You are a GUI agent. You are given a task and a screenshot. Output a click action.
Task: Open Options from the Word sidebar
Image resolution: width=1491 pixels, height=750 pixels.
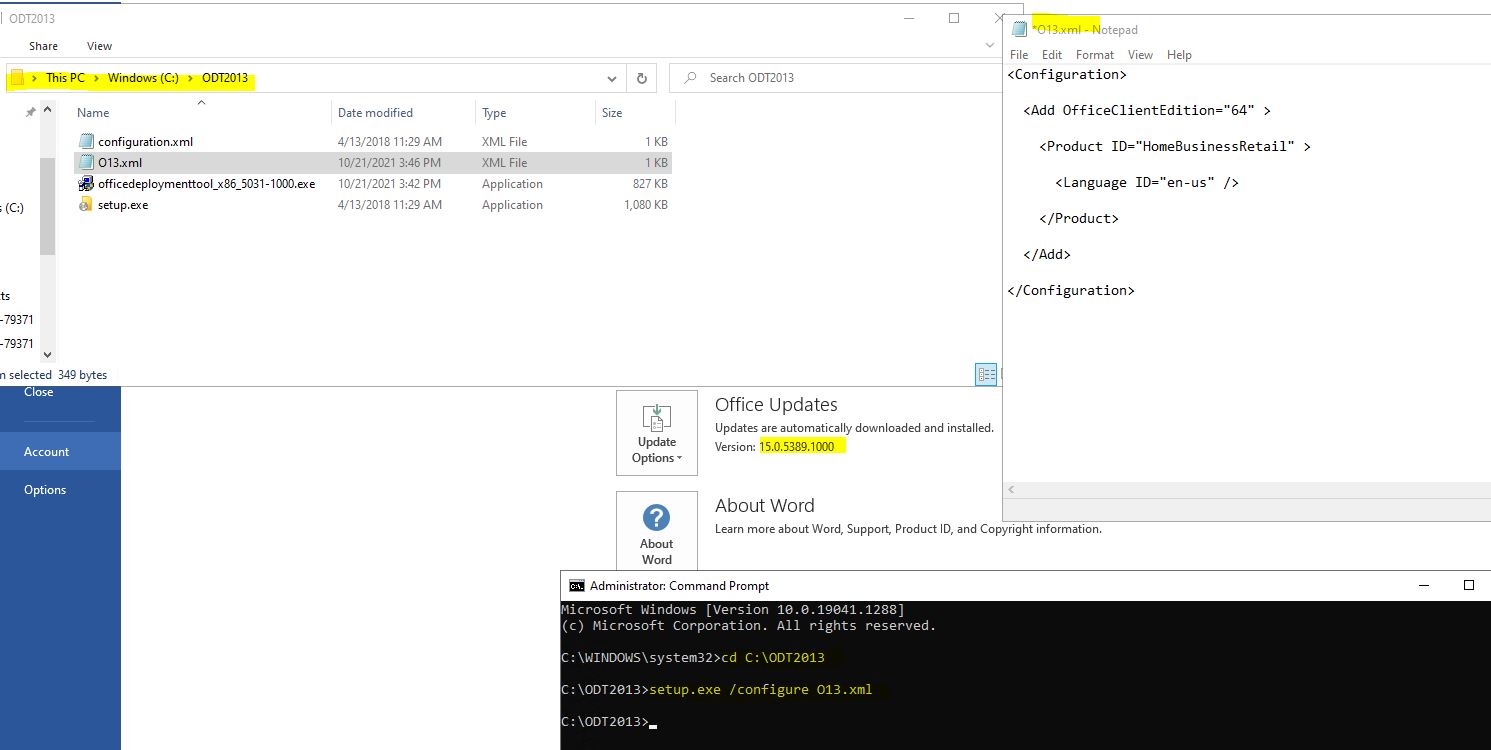[44, 489]
